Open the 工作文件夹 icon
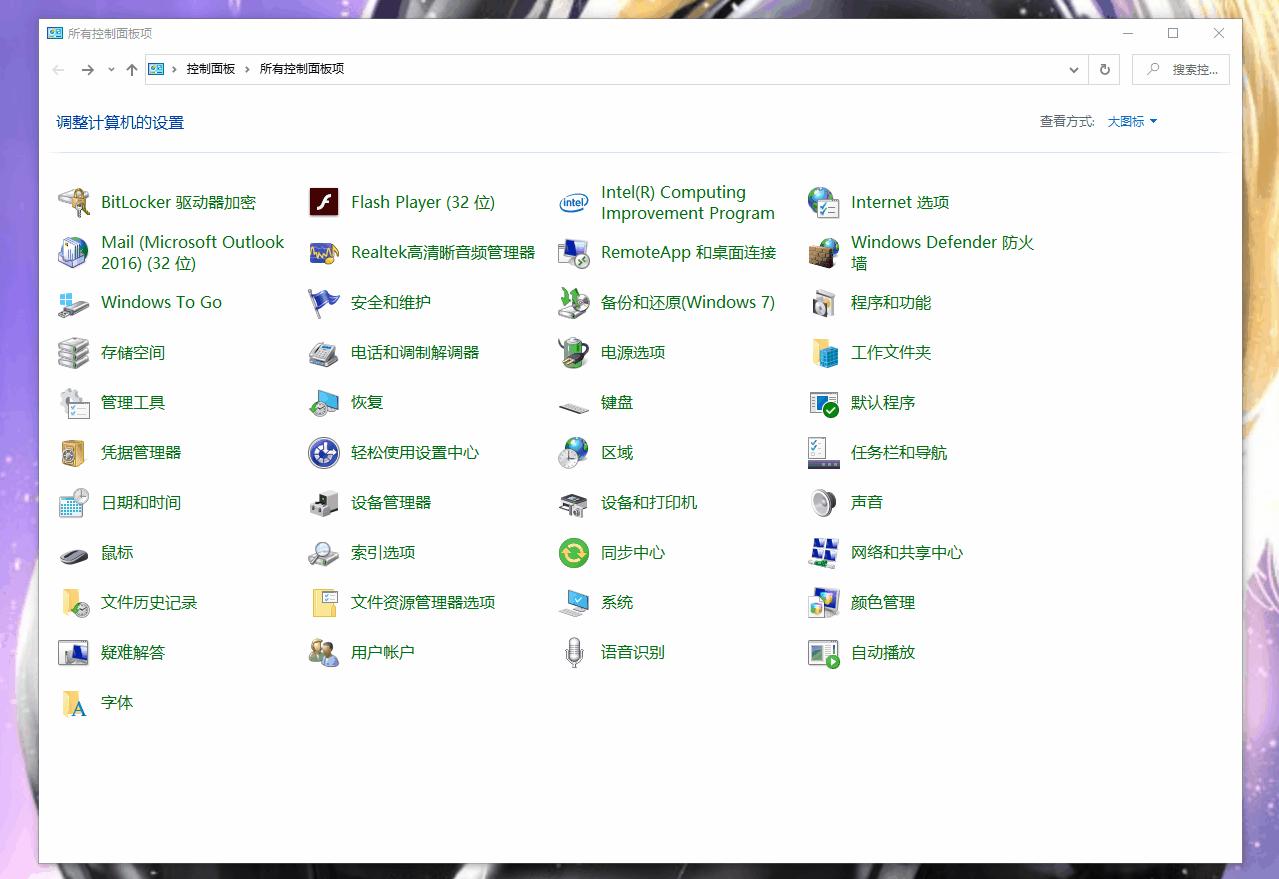 coord(824,353)
